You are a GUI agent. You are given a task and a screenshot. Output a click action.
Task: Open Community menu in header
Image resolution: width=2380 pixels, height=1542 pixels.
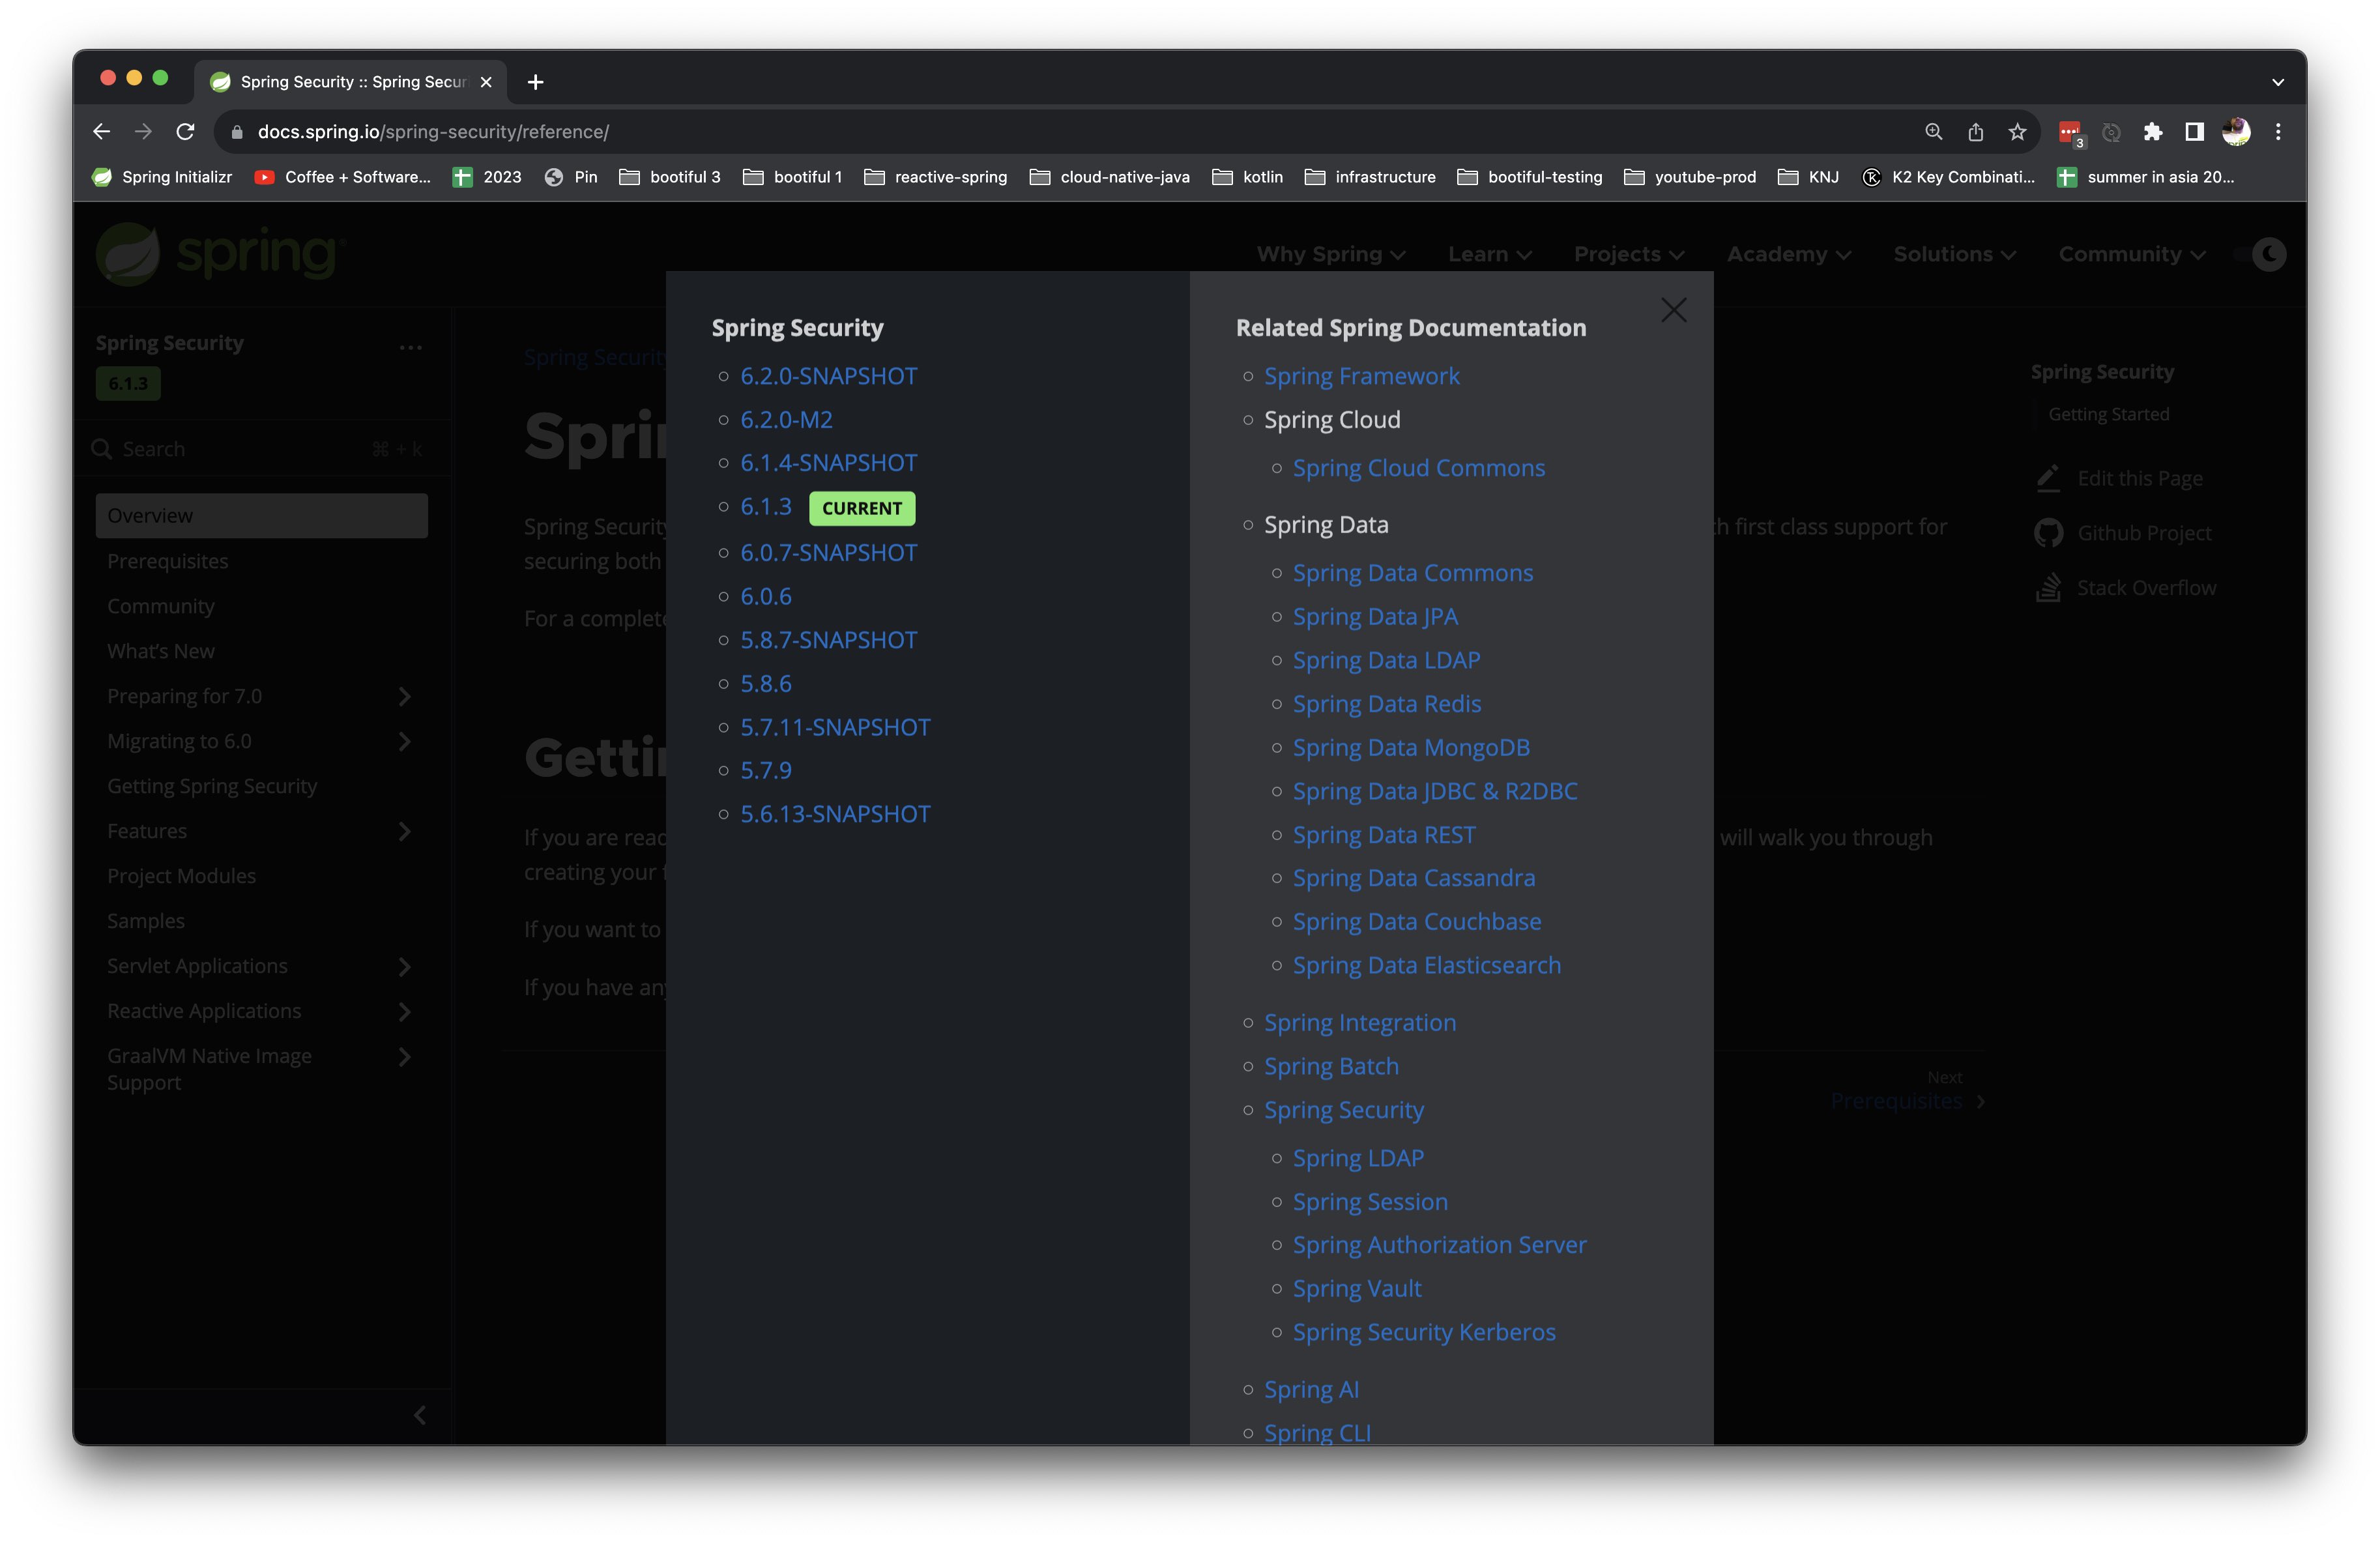click(x=2132, y=254)
